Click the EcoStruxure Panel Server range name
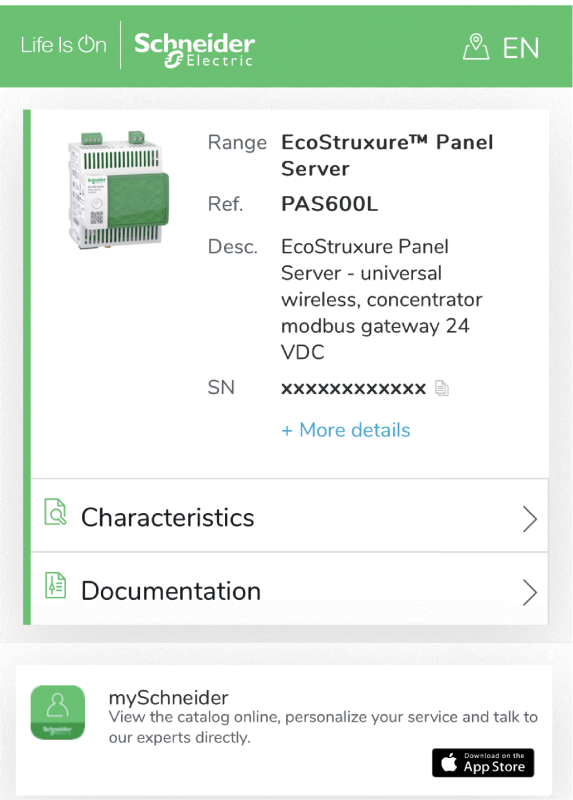 pyautogui.click(x=387, y=155)
